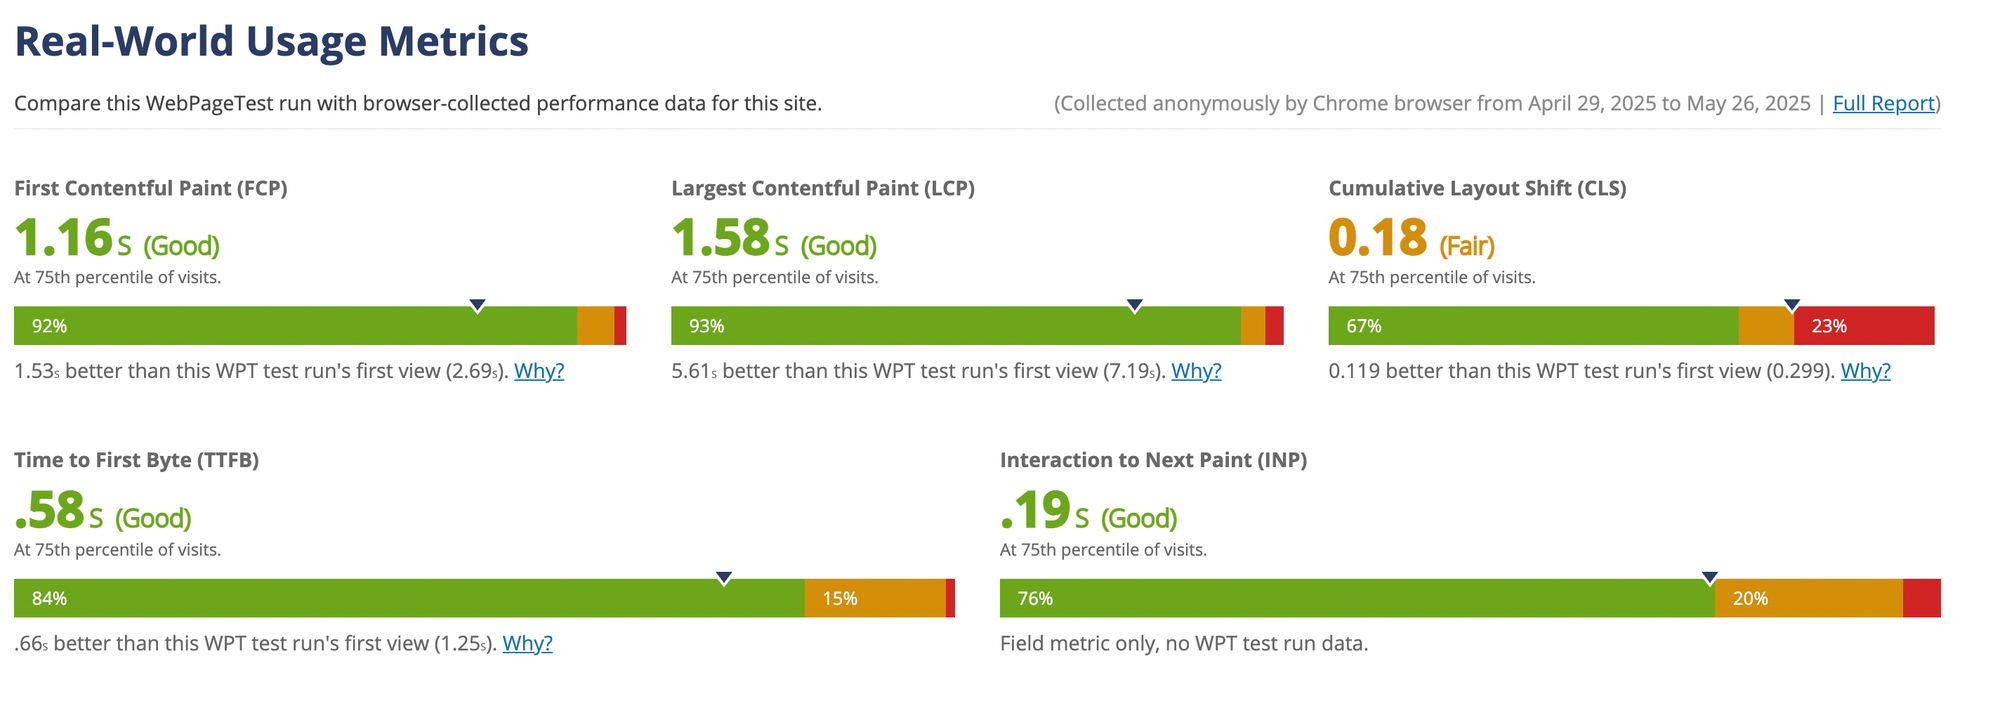The width and height of the screenshot is (2000, 704).
Task: Click the orange 15% TTFB bar segment
Action: (875, 598)
